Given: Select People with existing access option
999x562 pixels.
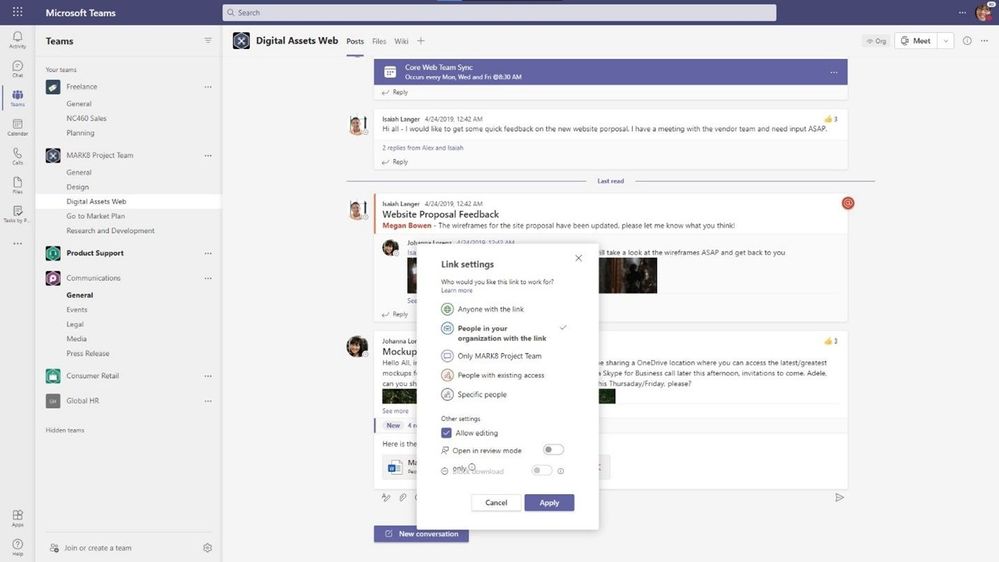Looking at the screenshot, I should point(492,375).
